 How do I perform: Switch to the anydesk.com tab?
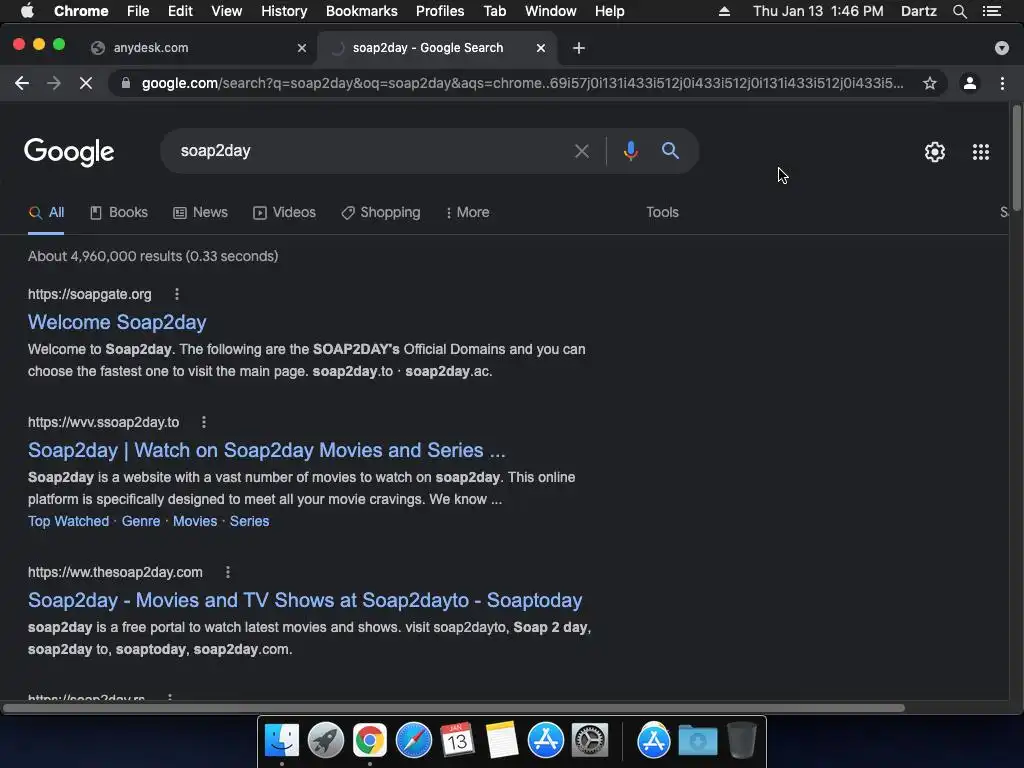pyautogui.click(x=198, y=48)
